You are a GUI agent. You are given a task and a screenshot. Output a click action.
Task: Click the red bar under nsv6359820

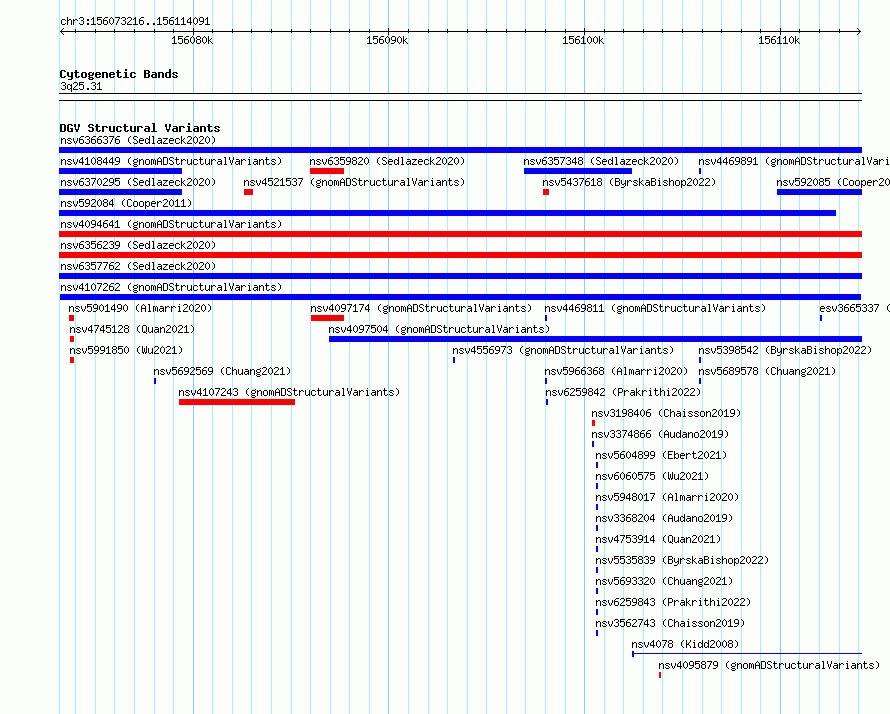pos(327,171)
